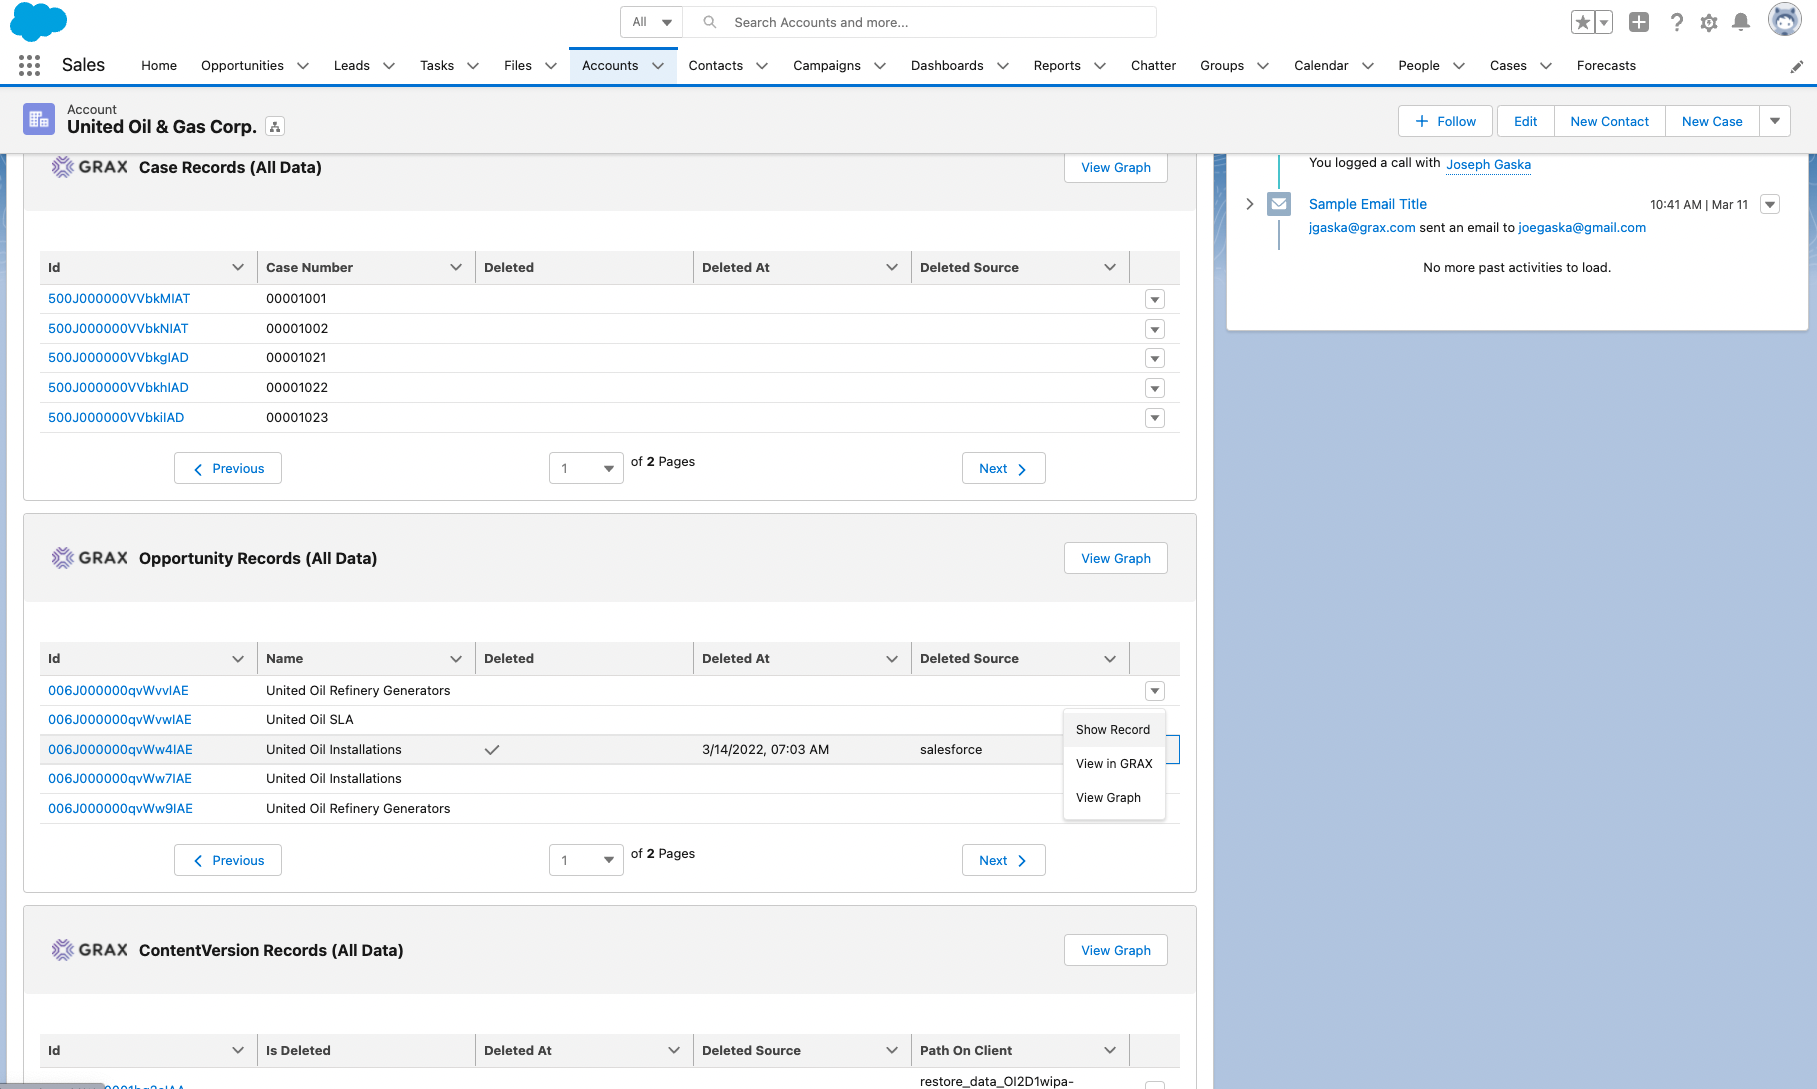Click View Graph for Case Records
This screenshot has width=1817, height=1089.
1116,167
